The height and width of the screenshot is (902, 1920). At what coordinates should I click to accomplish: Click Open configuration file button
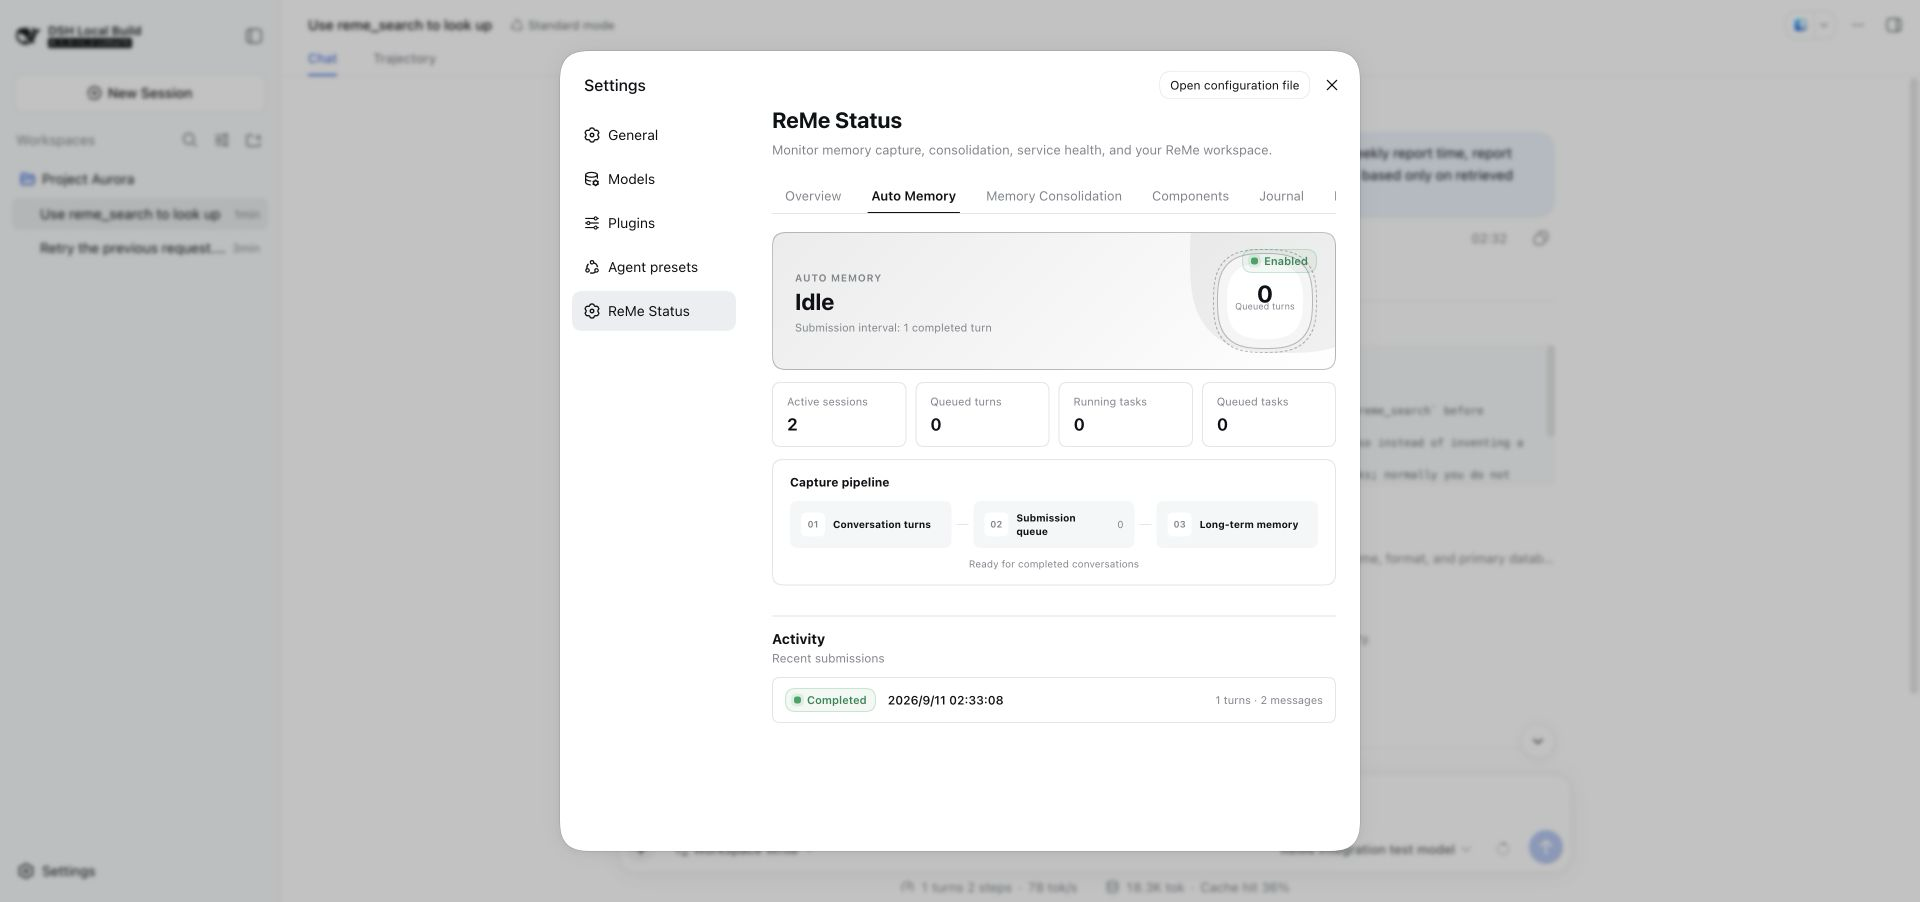point(1234,85)
